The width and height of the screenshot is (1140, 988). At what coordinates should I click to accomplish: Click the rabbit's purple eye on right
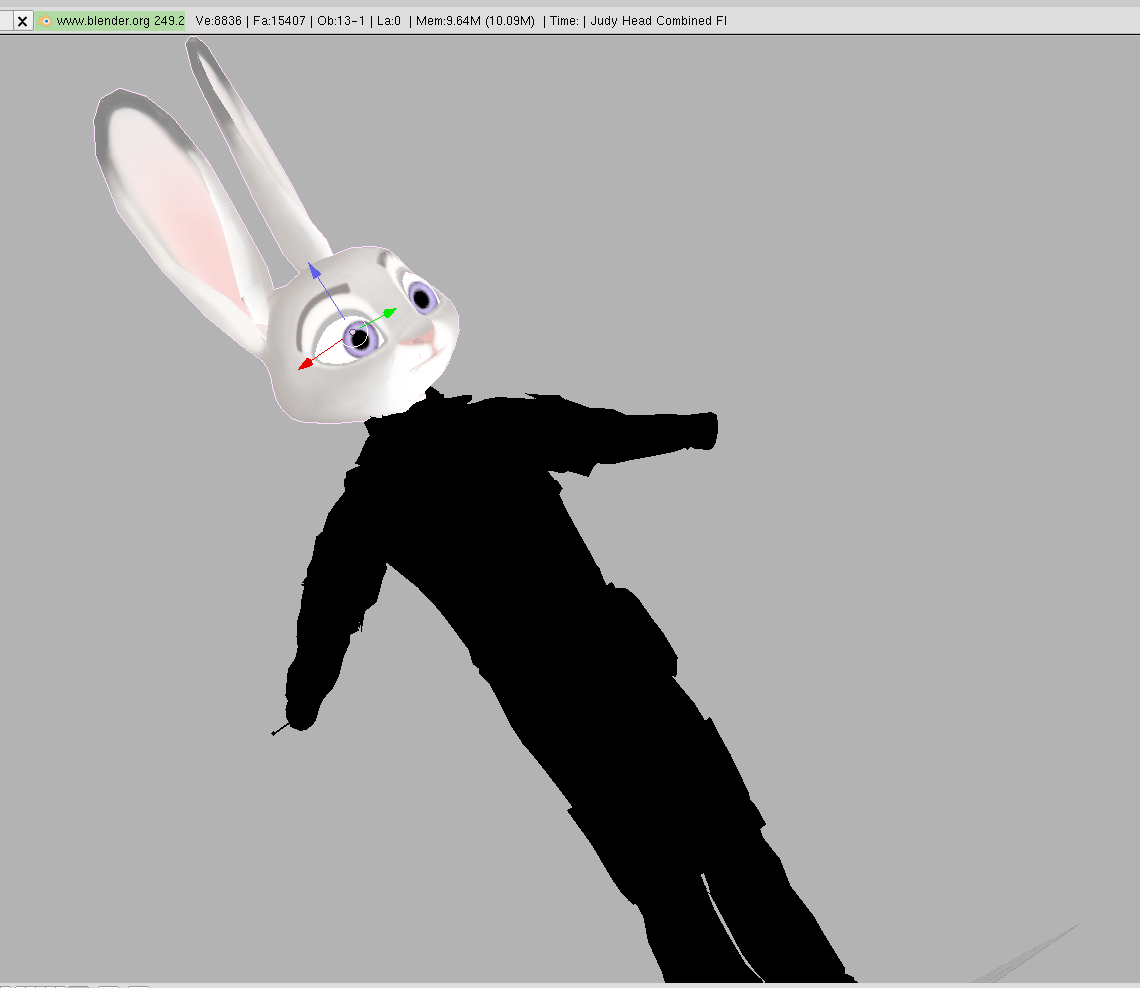[421, 296]
